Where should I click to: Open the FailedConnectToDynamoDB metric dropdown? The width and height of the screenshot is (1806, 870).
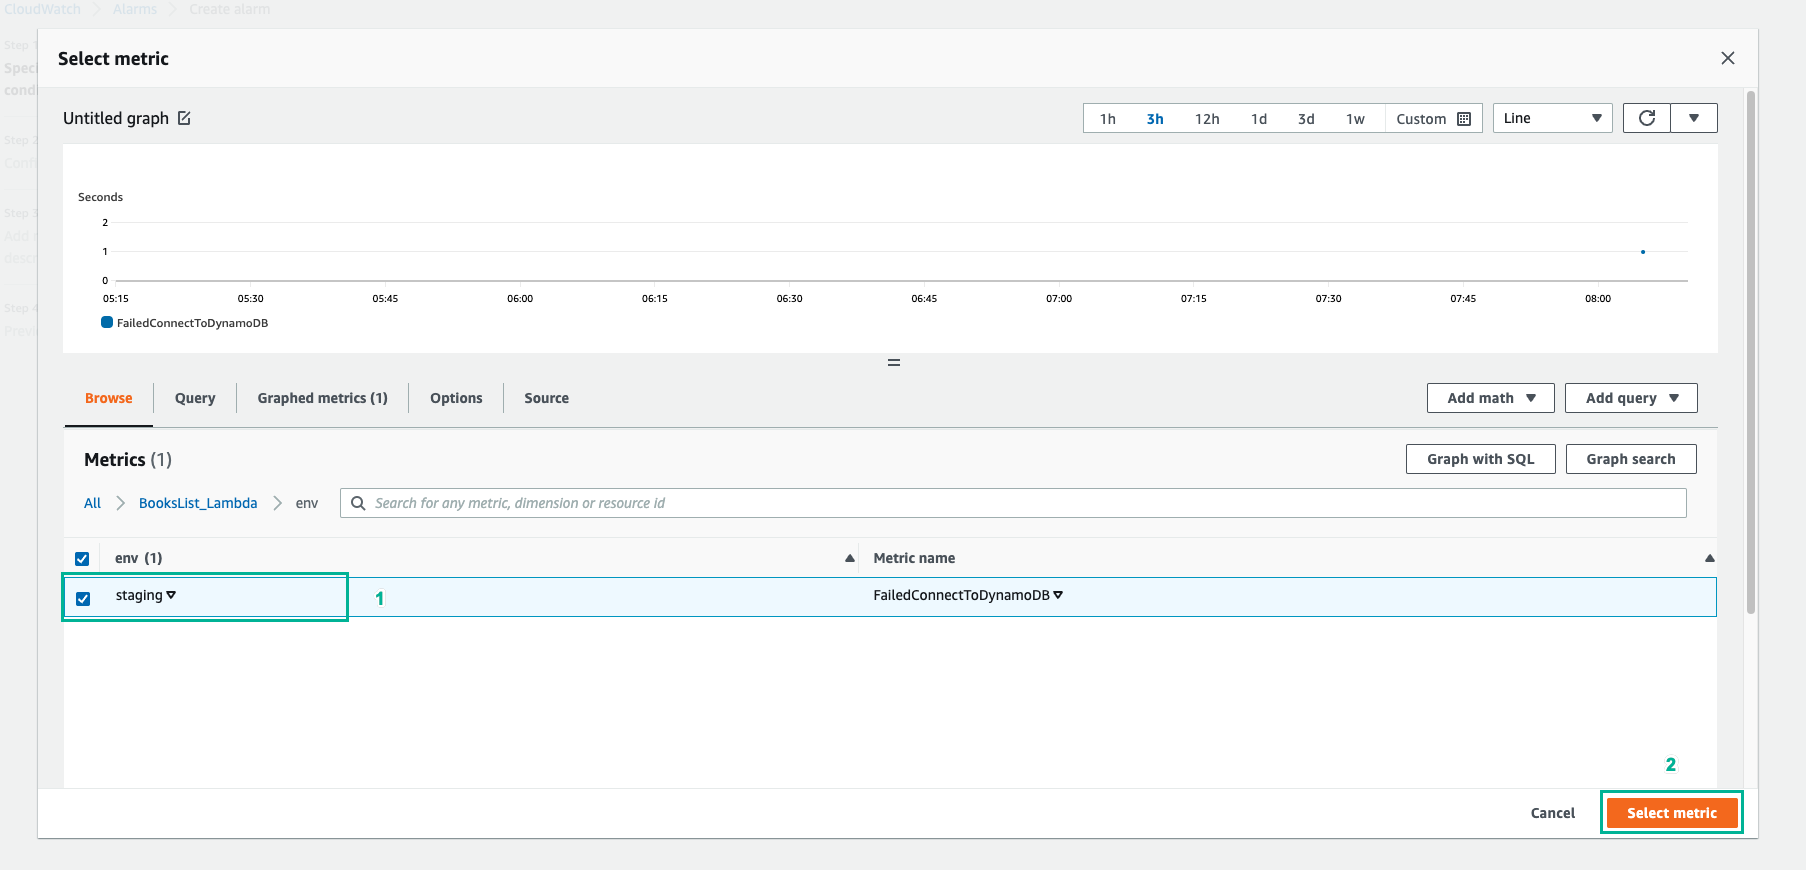[x=1058, y=595]
